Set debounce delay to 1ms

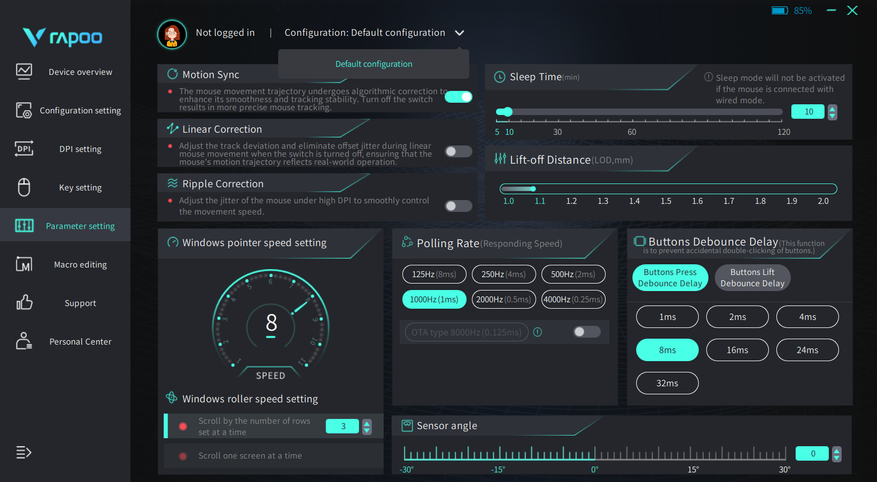[x=667, y=316]
